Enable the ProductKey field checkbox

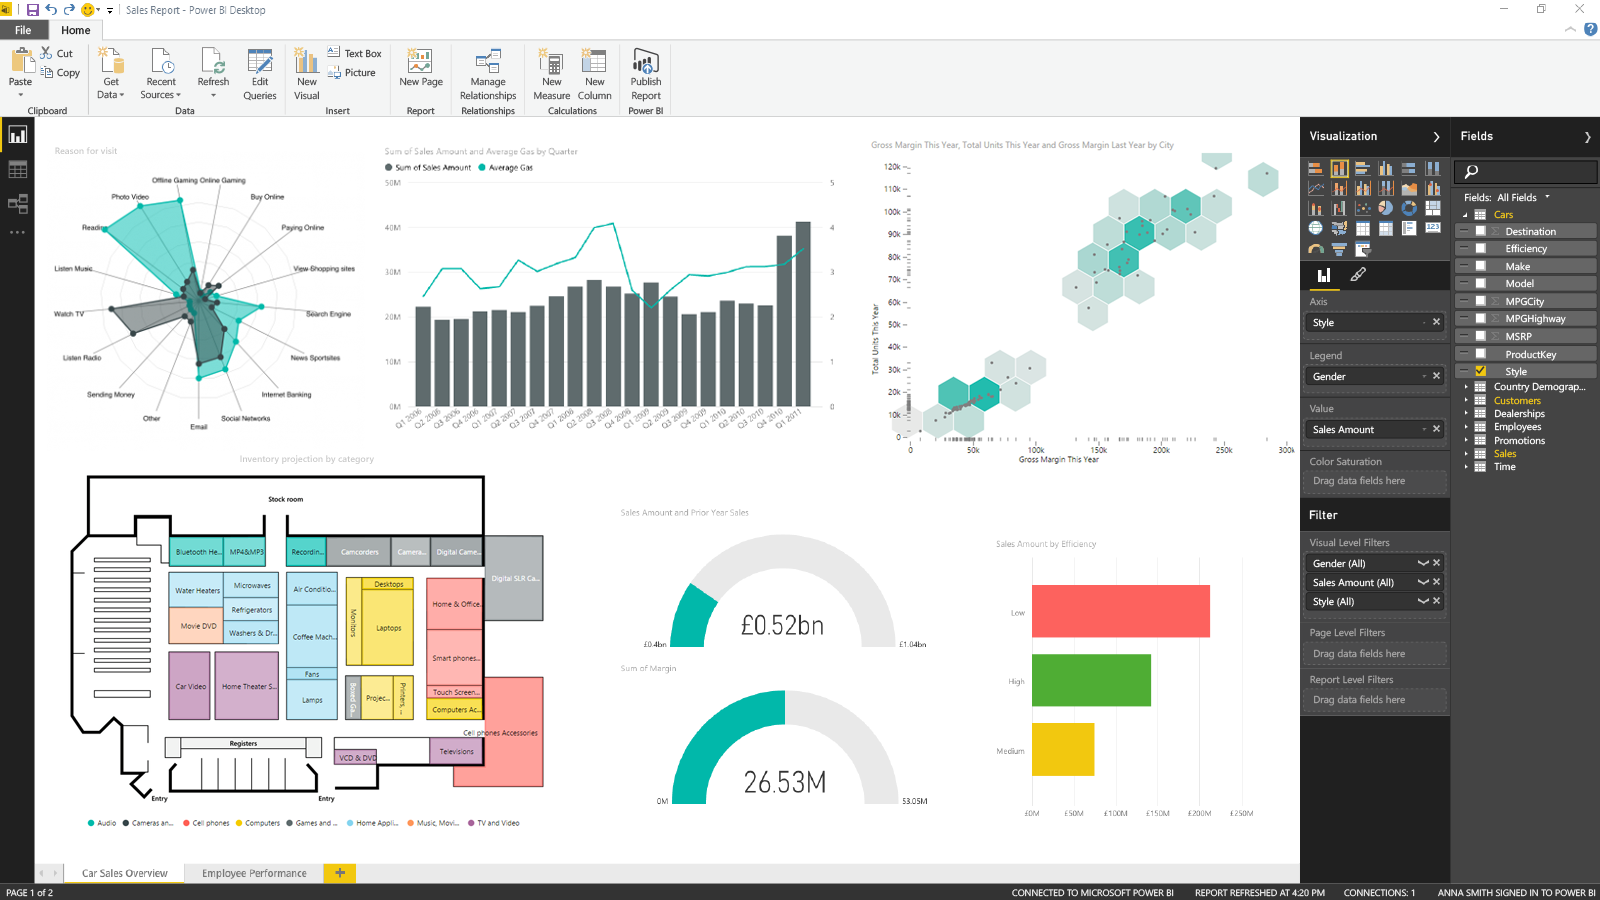click(1481, 354)
